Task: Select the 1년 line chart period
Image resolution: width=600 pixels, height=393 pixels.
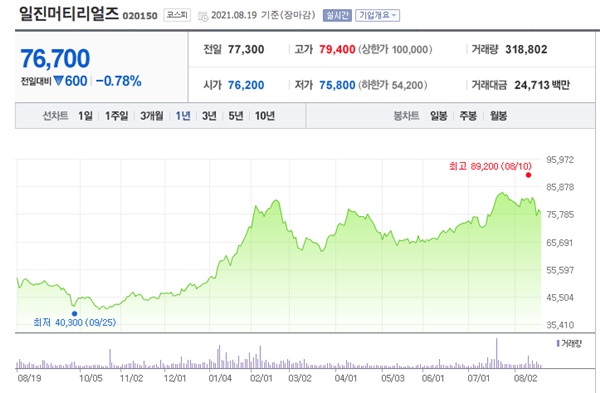Action: click(x=183, y=116)
